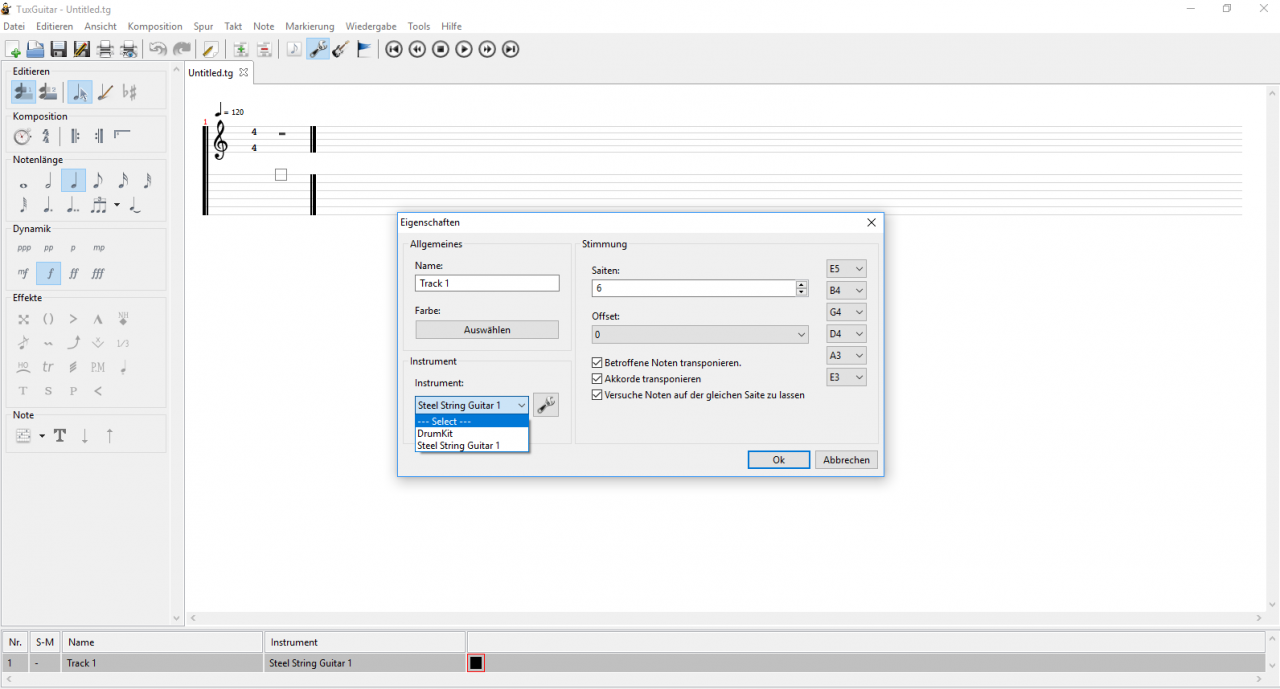Click the redo arrow icon
1280x689 pixels.
(x=181, y=49)
